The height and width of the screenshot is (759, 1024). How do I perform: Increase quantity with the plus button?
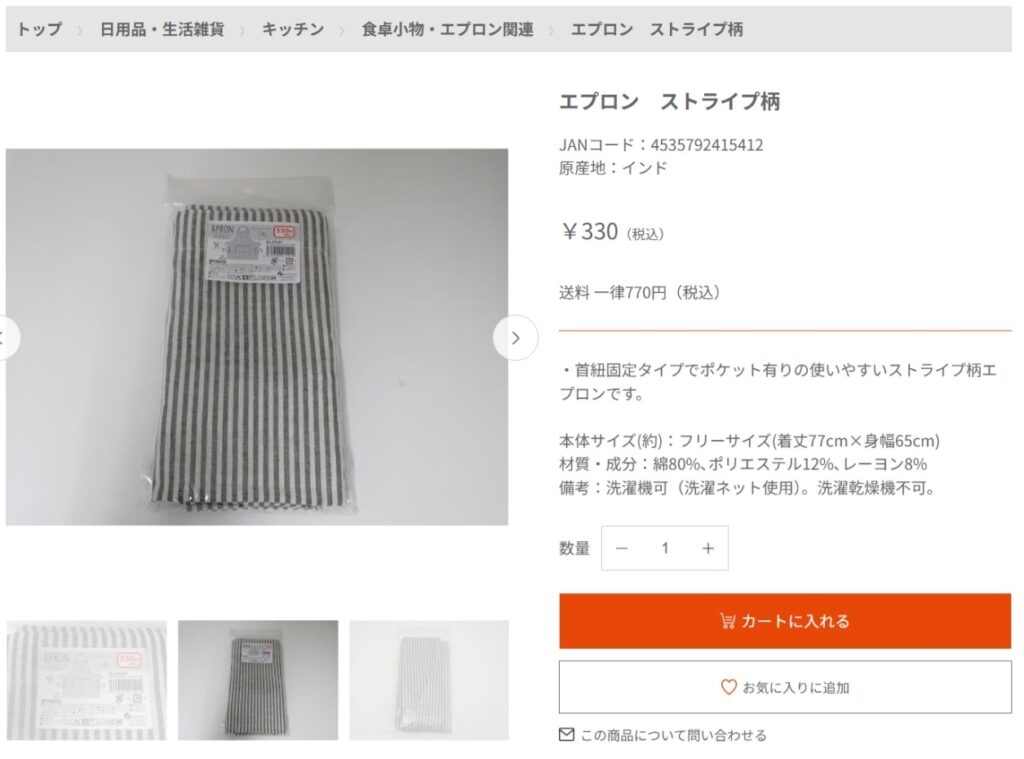(x=708, y=548)
